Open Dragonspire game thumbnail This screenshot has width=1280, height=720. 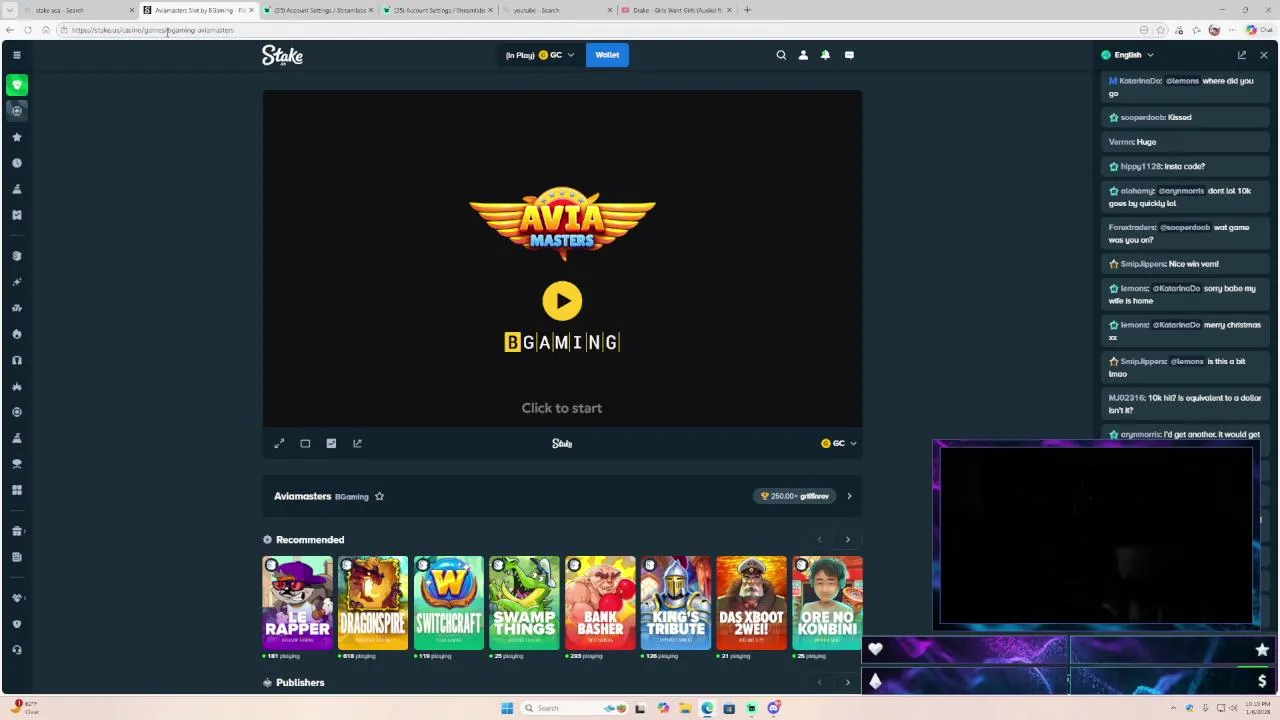pos(373,603)
